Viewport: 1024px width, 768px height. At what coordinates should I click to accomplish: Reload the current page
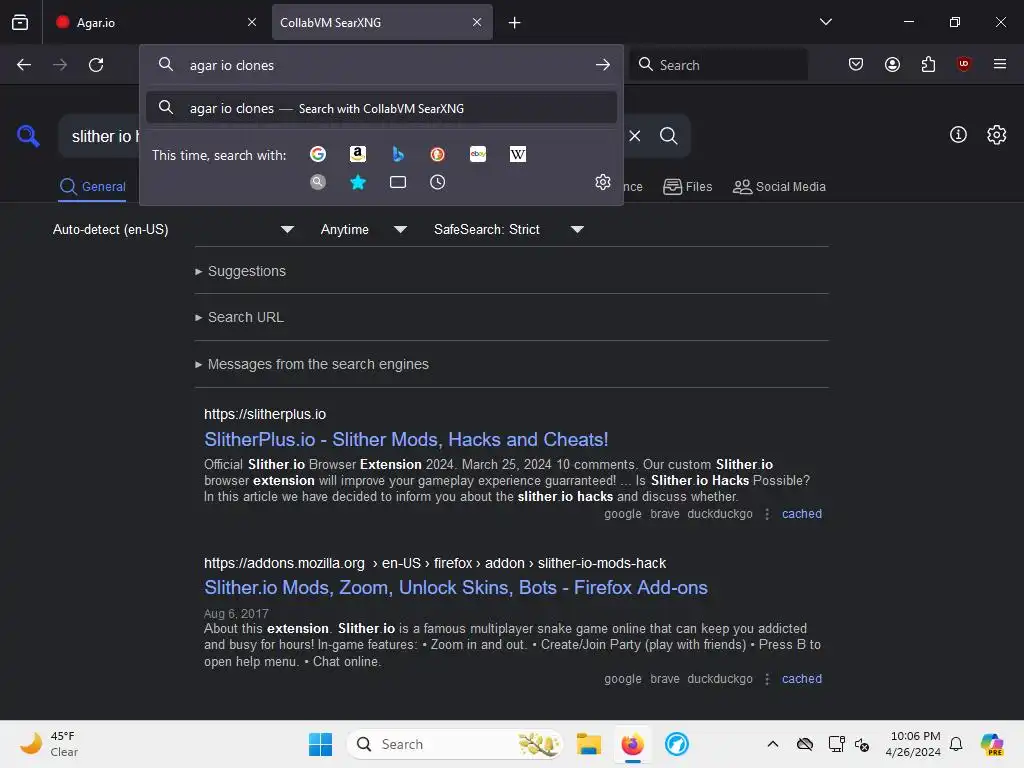pos(96,65)
